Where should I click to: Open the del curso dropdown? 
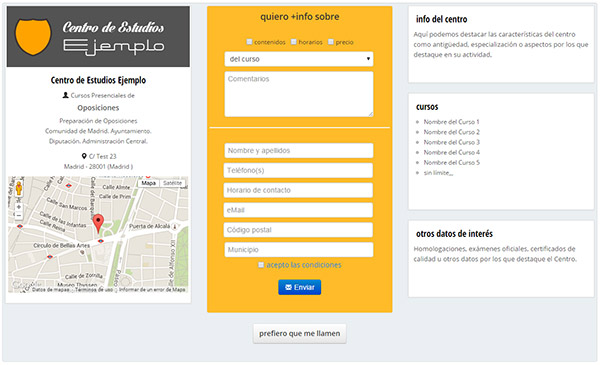tap(299, 59)
